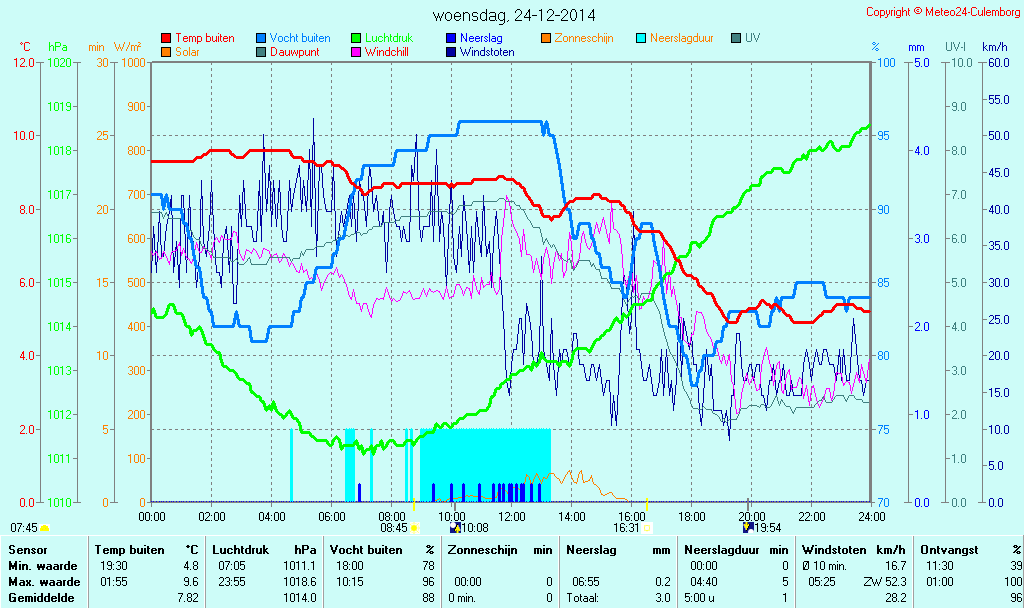Screen dimensions: 1026x608
Task: Click the km/h axis unit label
Action: pyautogui.click(x=994, y=47)
